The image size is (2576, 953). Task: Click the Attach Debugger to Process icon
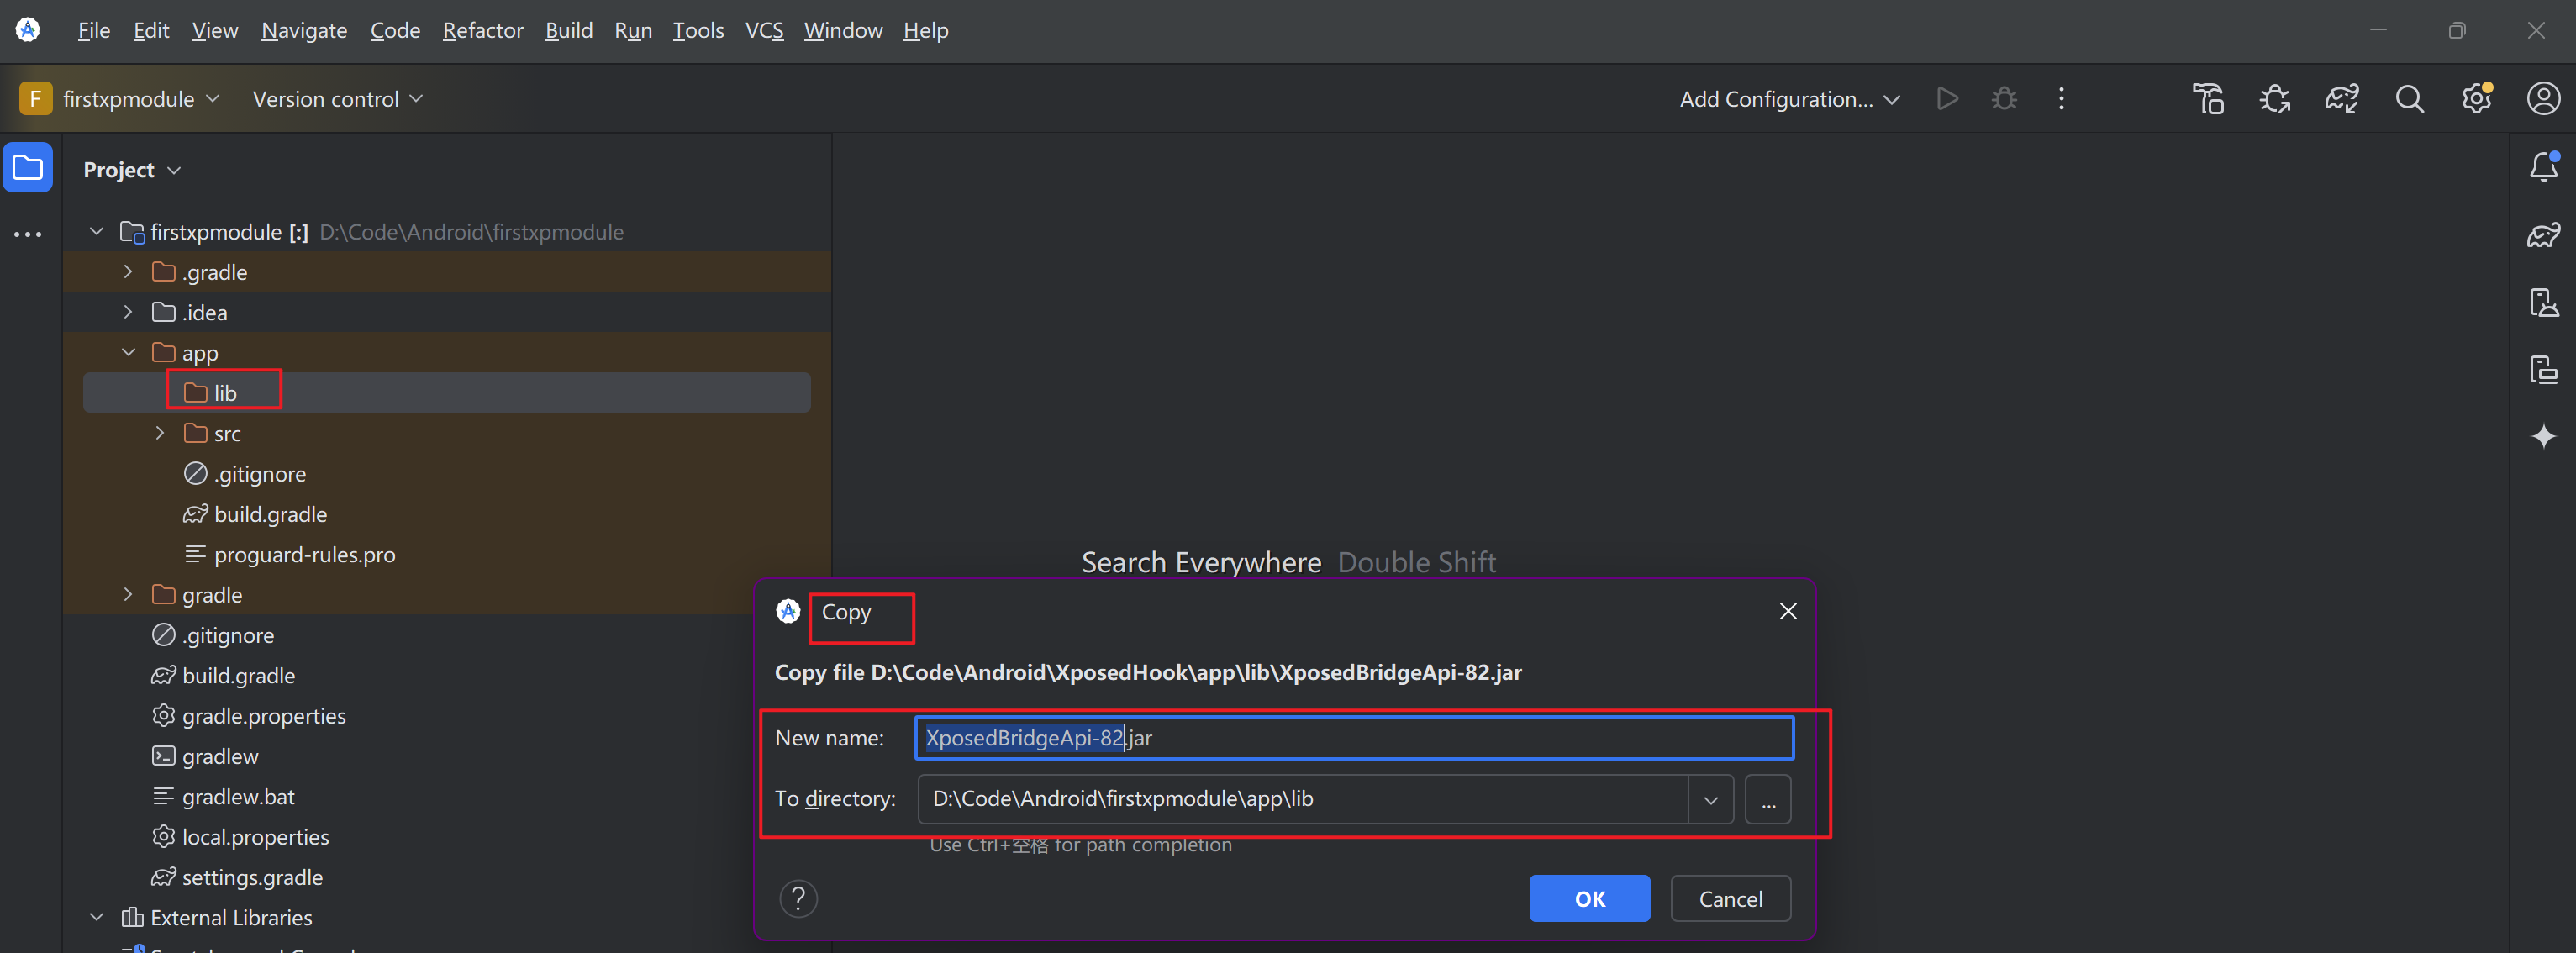click(2275, 99)
